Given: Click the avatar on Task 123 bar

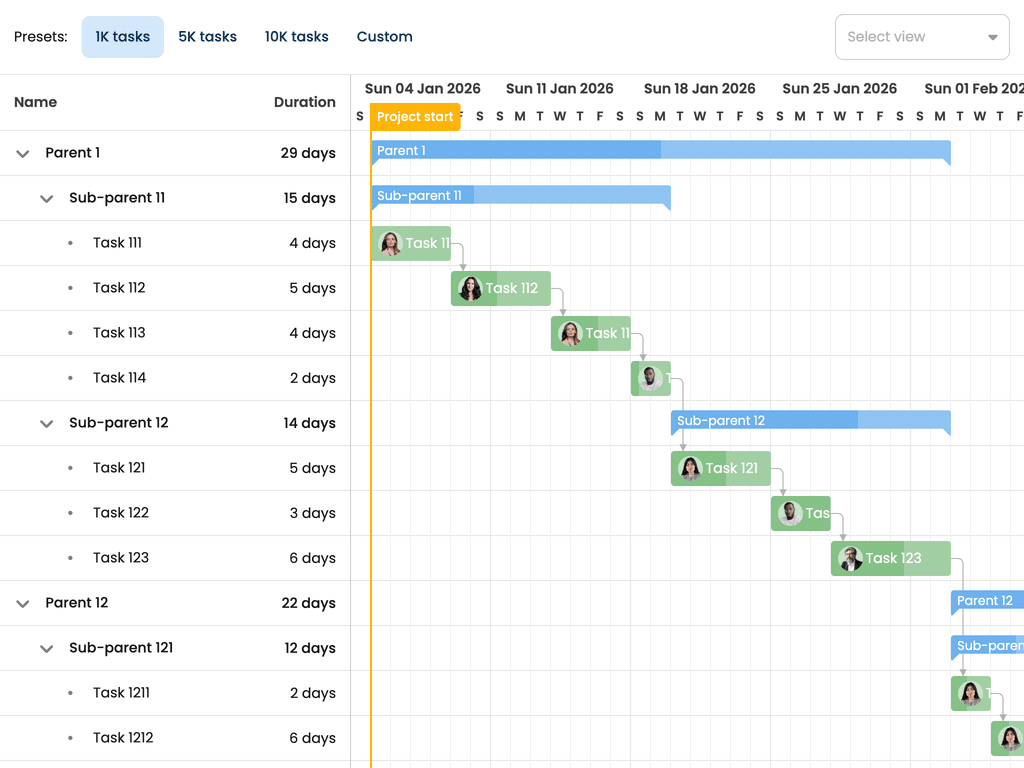Looking at the screenshot, I should coord(850,558).
